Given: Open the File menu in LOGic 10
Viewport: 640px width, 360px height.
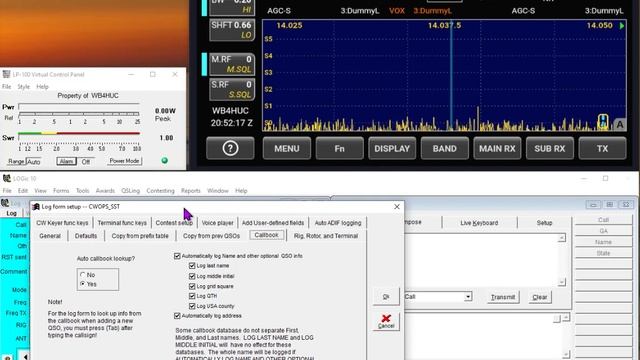Looking at the screenshot, I should coord(7,191).
